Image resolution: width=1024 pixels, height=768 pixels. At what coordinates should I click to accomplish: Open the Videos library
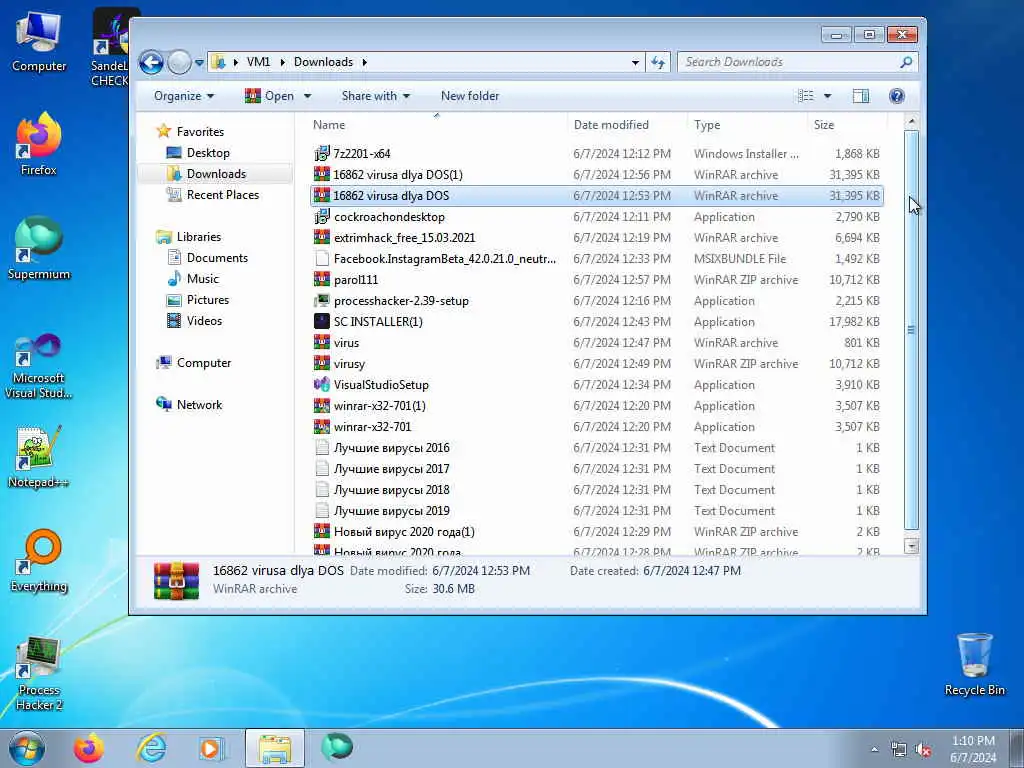(195, 321)
